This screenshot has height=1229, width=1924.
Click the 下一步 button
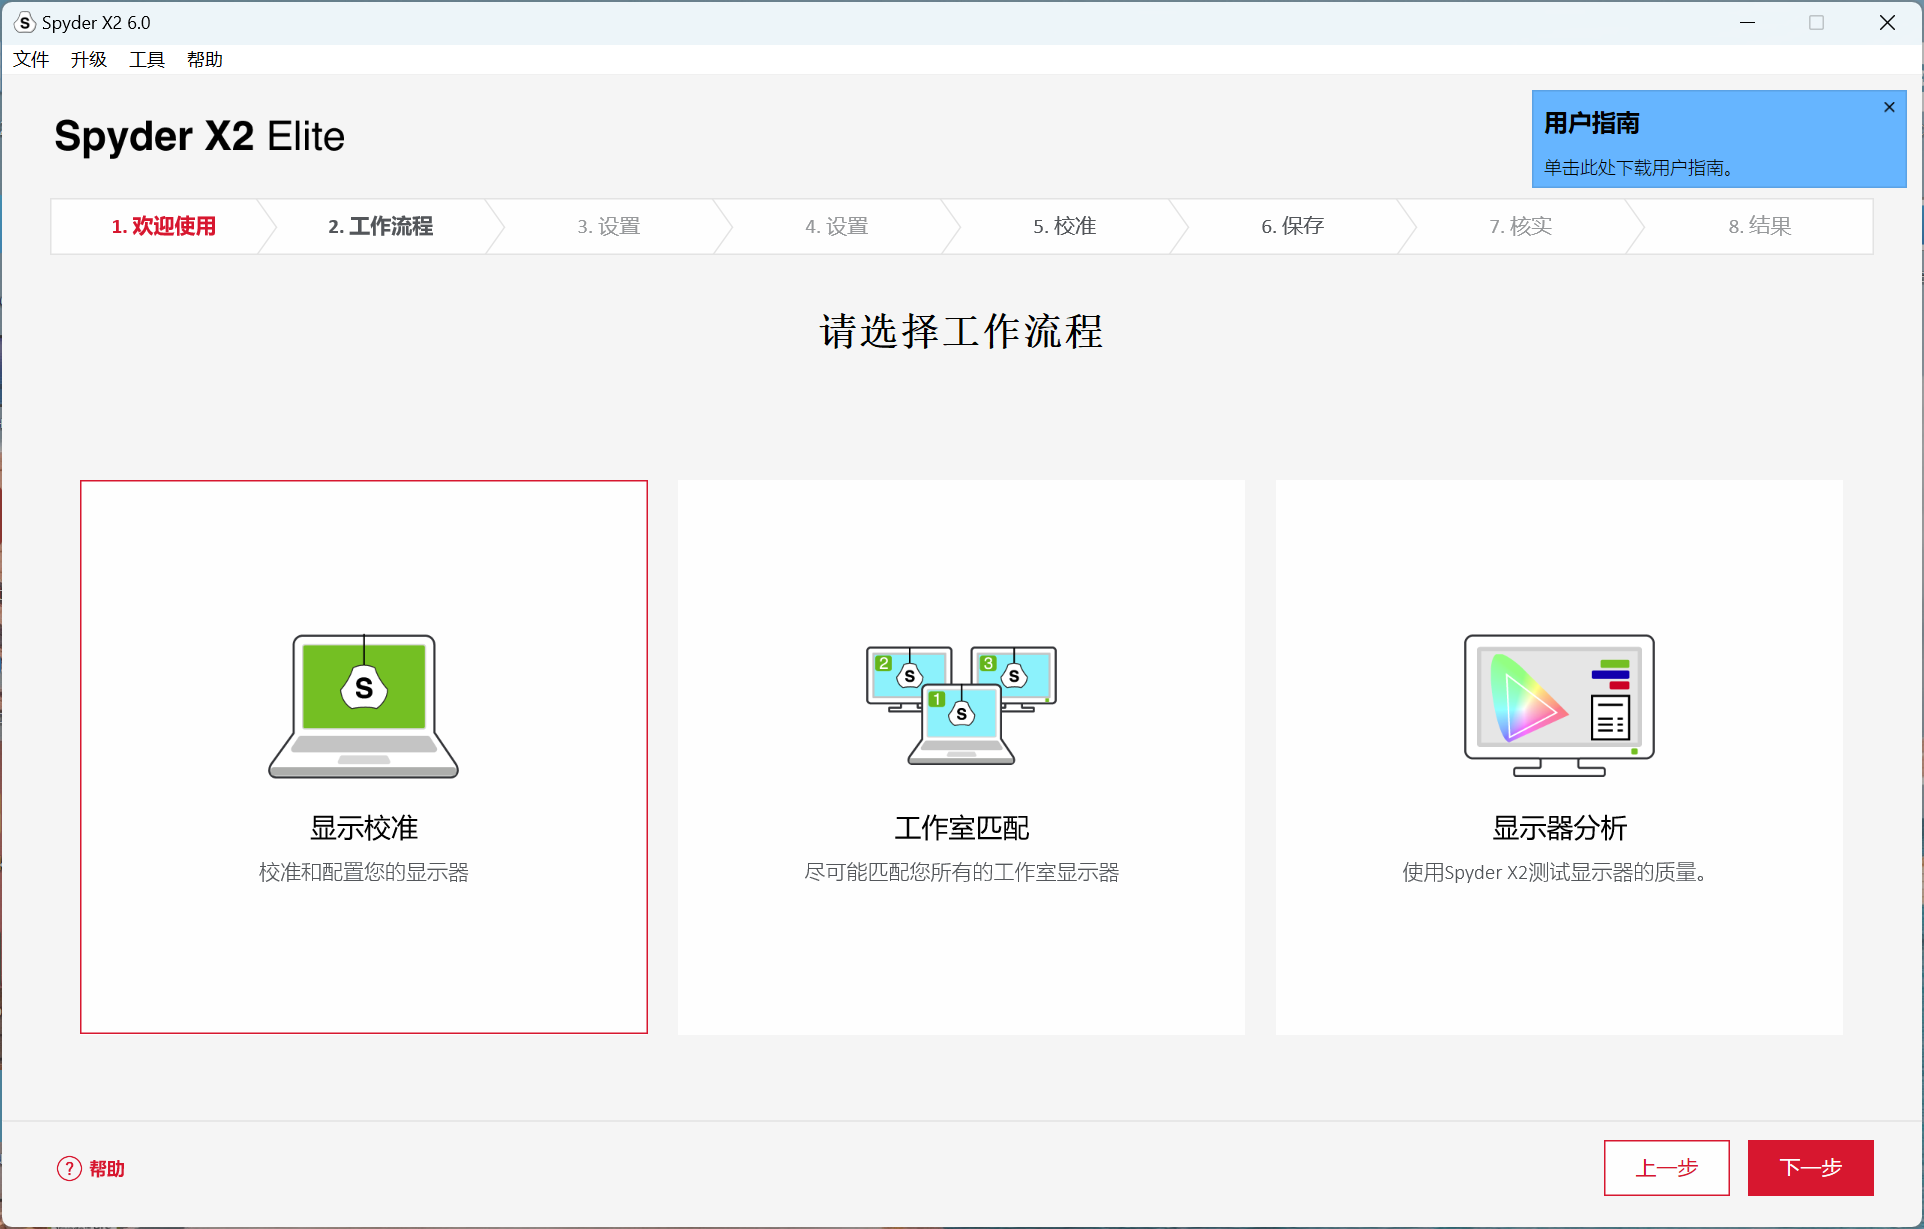coord(1810,1167)
